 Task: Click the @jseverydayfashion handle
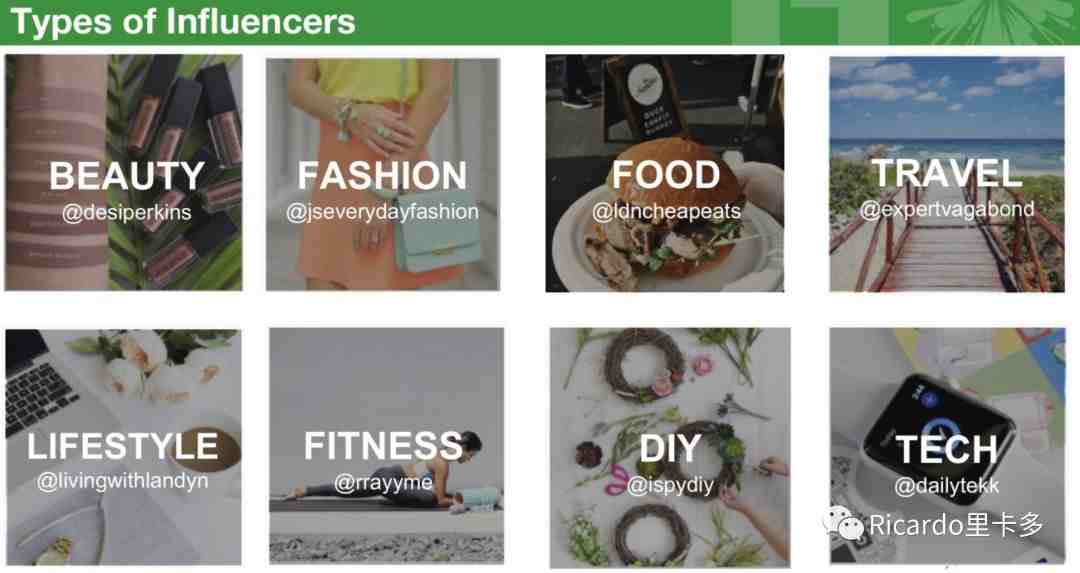(382, 211)
